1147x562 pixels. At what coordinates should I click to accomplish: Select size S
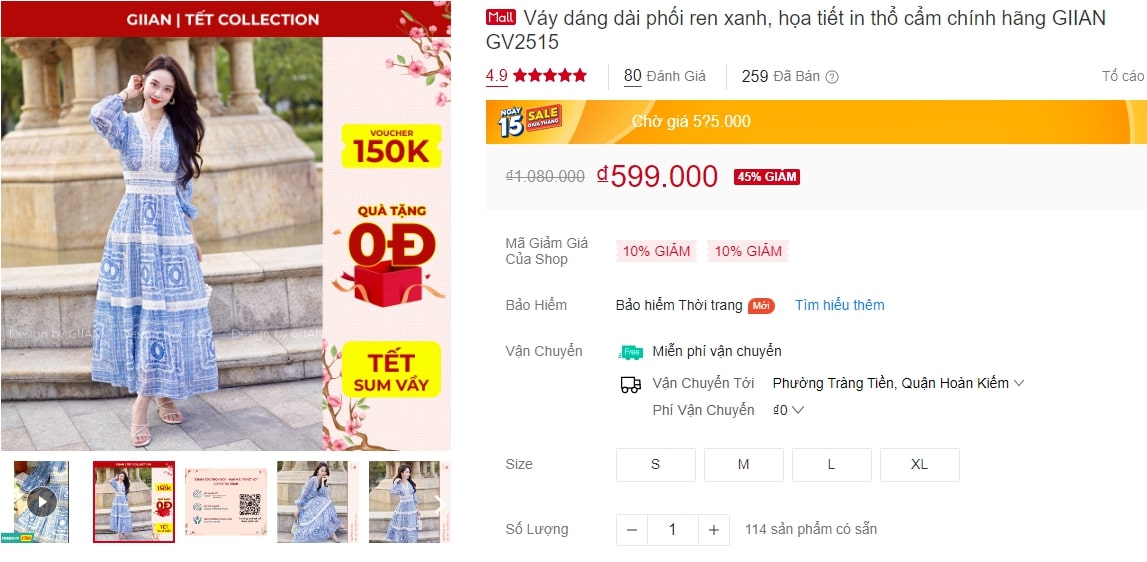click(655, 465)
